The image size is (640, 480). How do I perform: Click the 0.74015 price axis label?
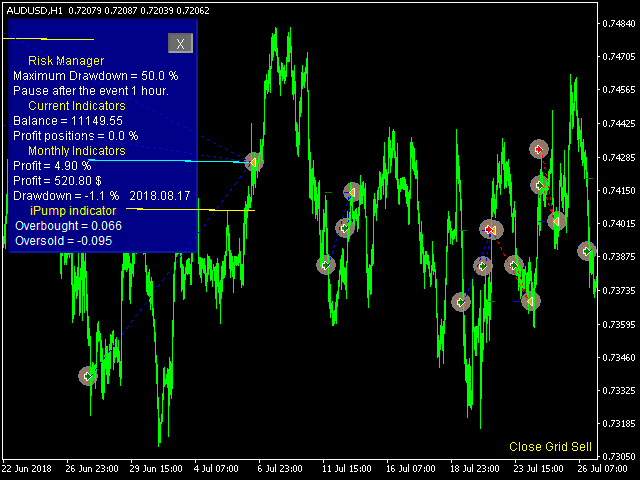pos(619,224)
